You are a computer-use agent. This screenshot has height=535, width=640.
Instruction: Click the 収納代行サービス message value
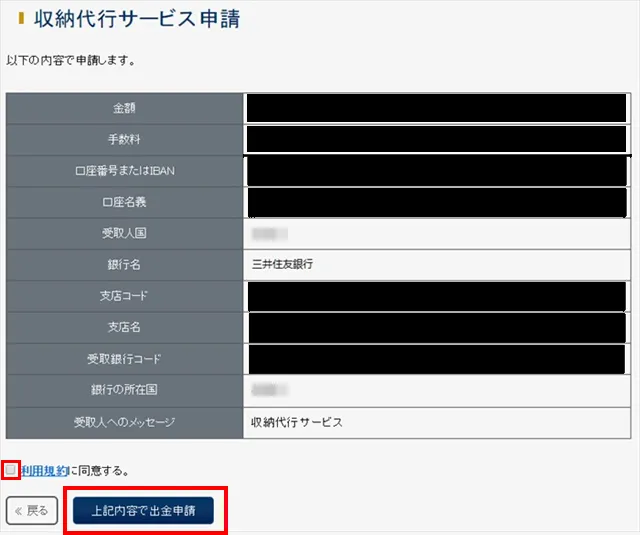297,422
